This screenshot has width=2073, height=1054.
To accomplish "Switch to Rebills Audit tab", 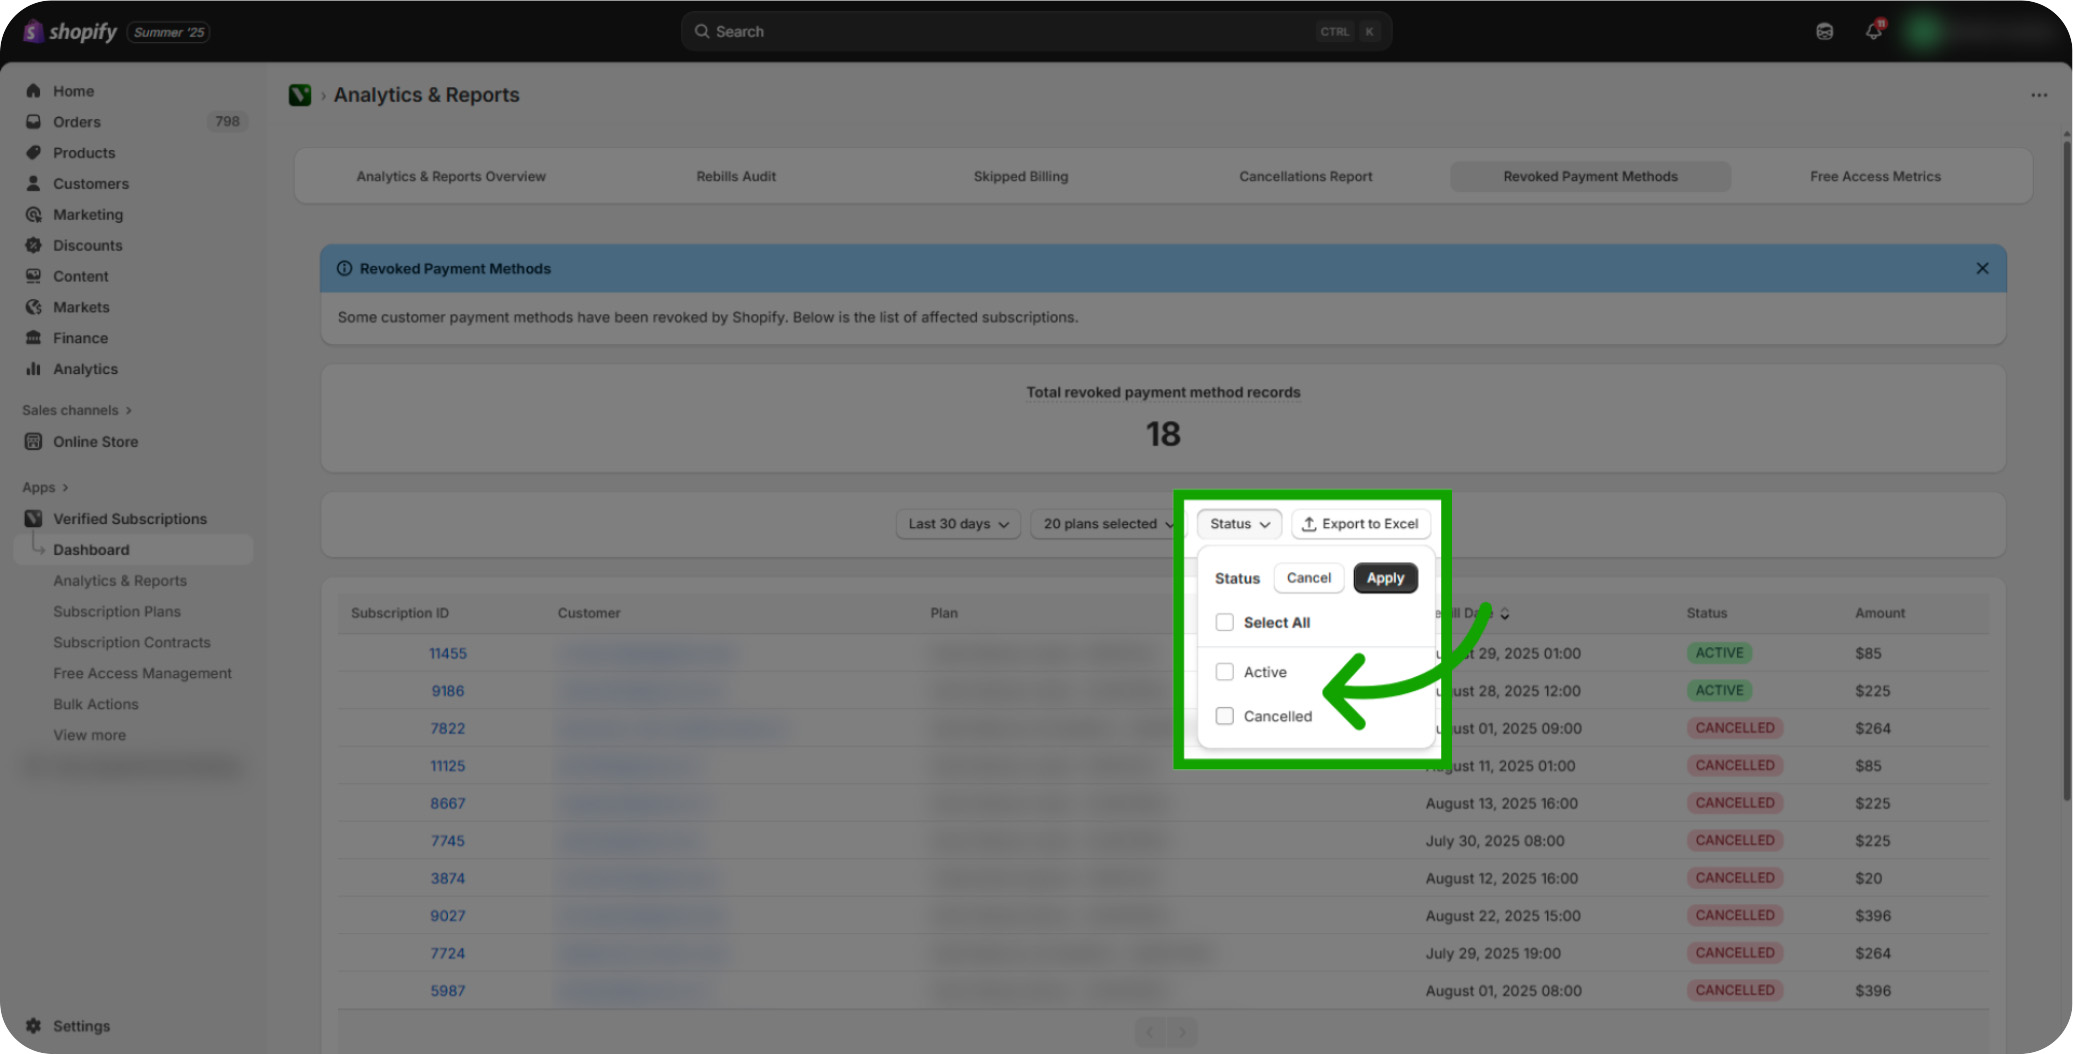I will 736,177.
